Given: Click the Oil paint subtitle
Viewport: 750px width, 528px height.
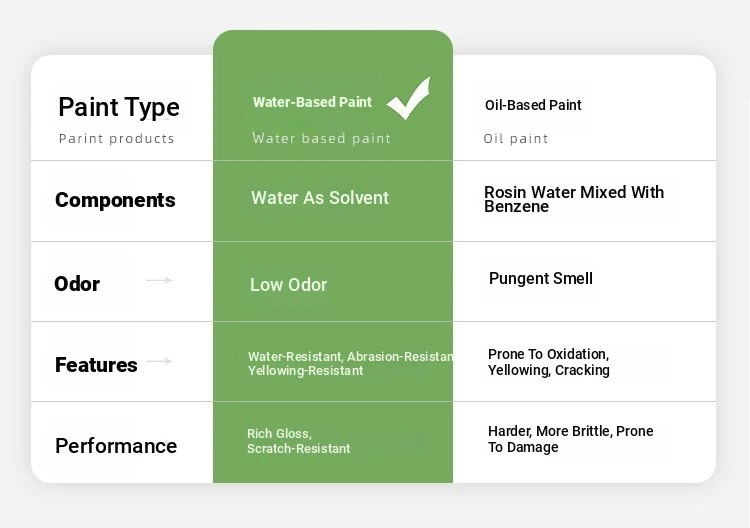Looking at the screenshot, I should click(x=516, y=139).
